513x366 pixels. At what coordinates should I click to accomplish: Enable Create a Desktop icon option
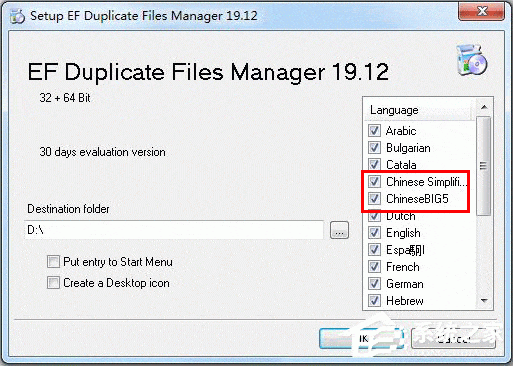[53, 283]
